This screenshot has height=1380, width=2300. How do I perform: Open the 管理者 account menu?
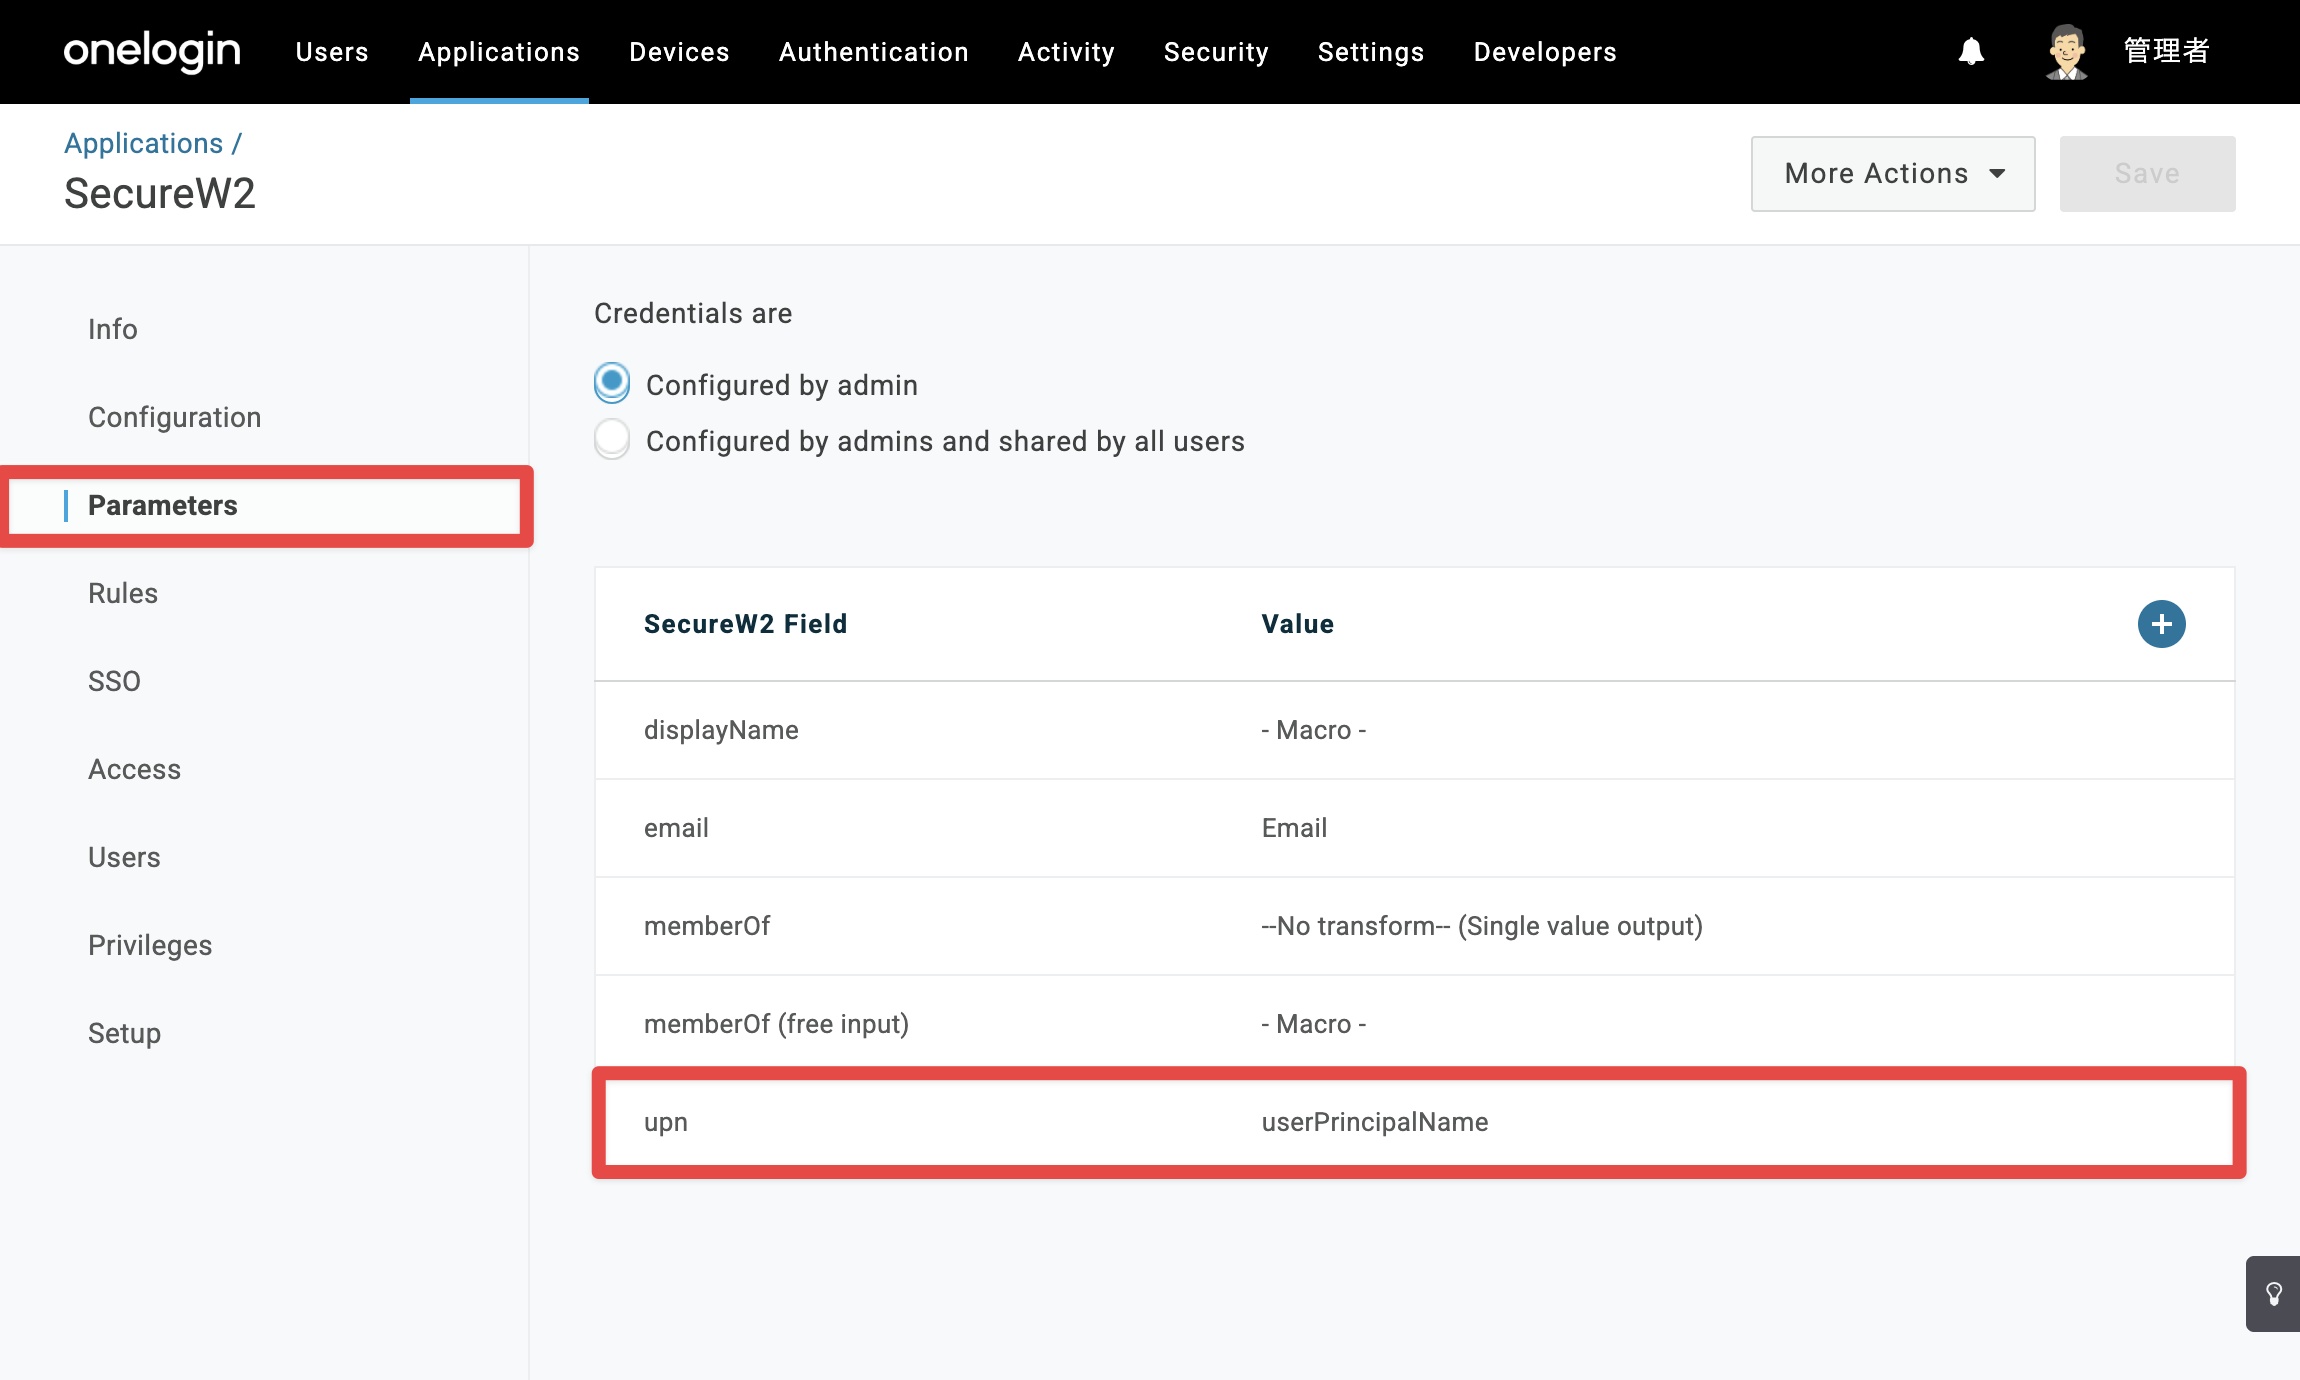coord(2166,51)
